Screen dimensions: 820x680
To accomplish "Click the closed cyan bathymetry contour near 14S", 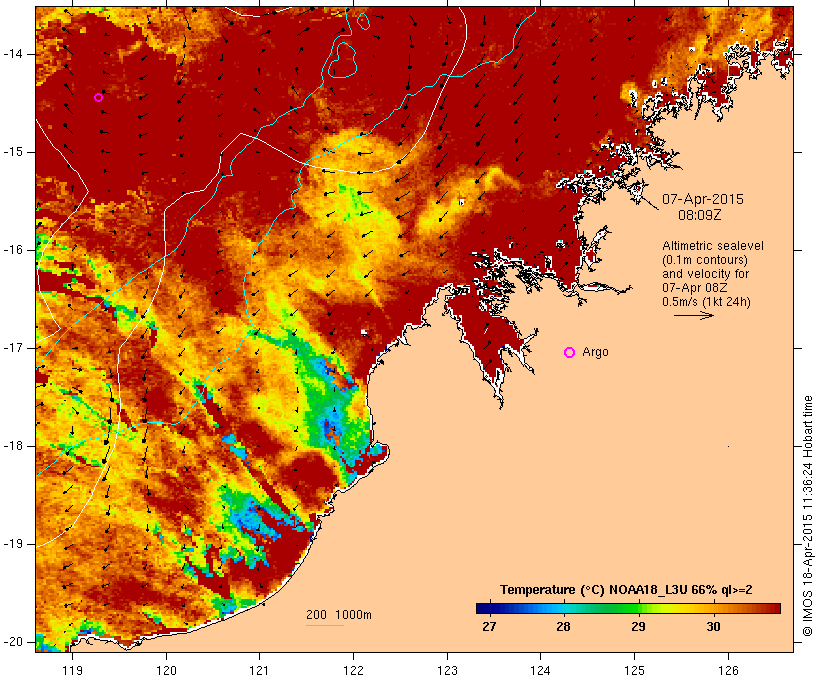I will click(342, 60).
